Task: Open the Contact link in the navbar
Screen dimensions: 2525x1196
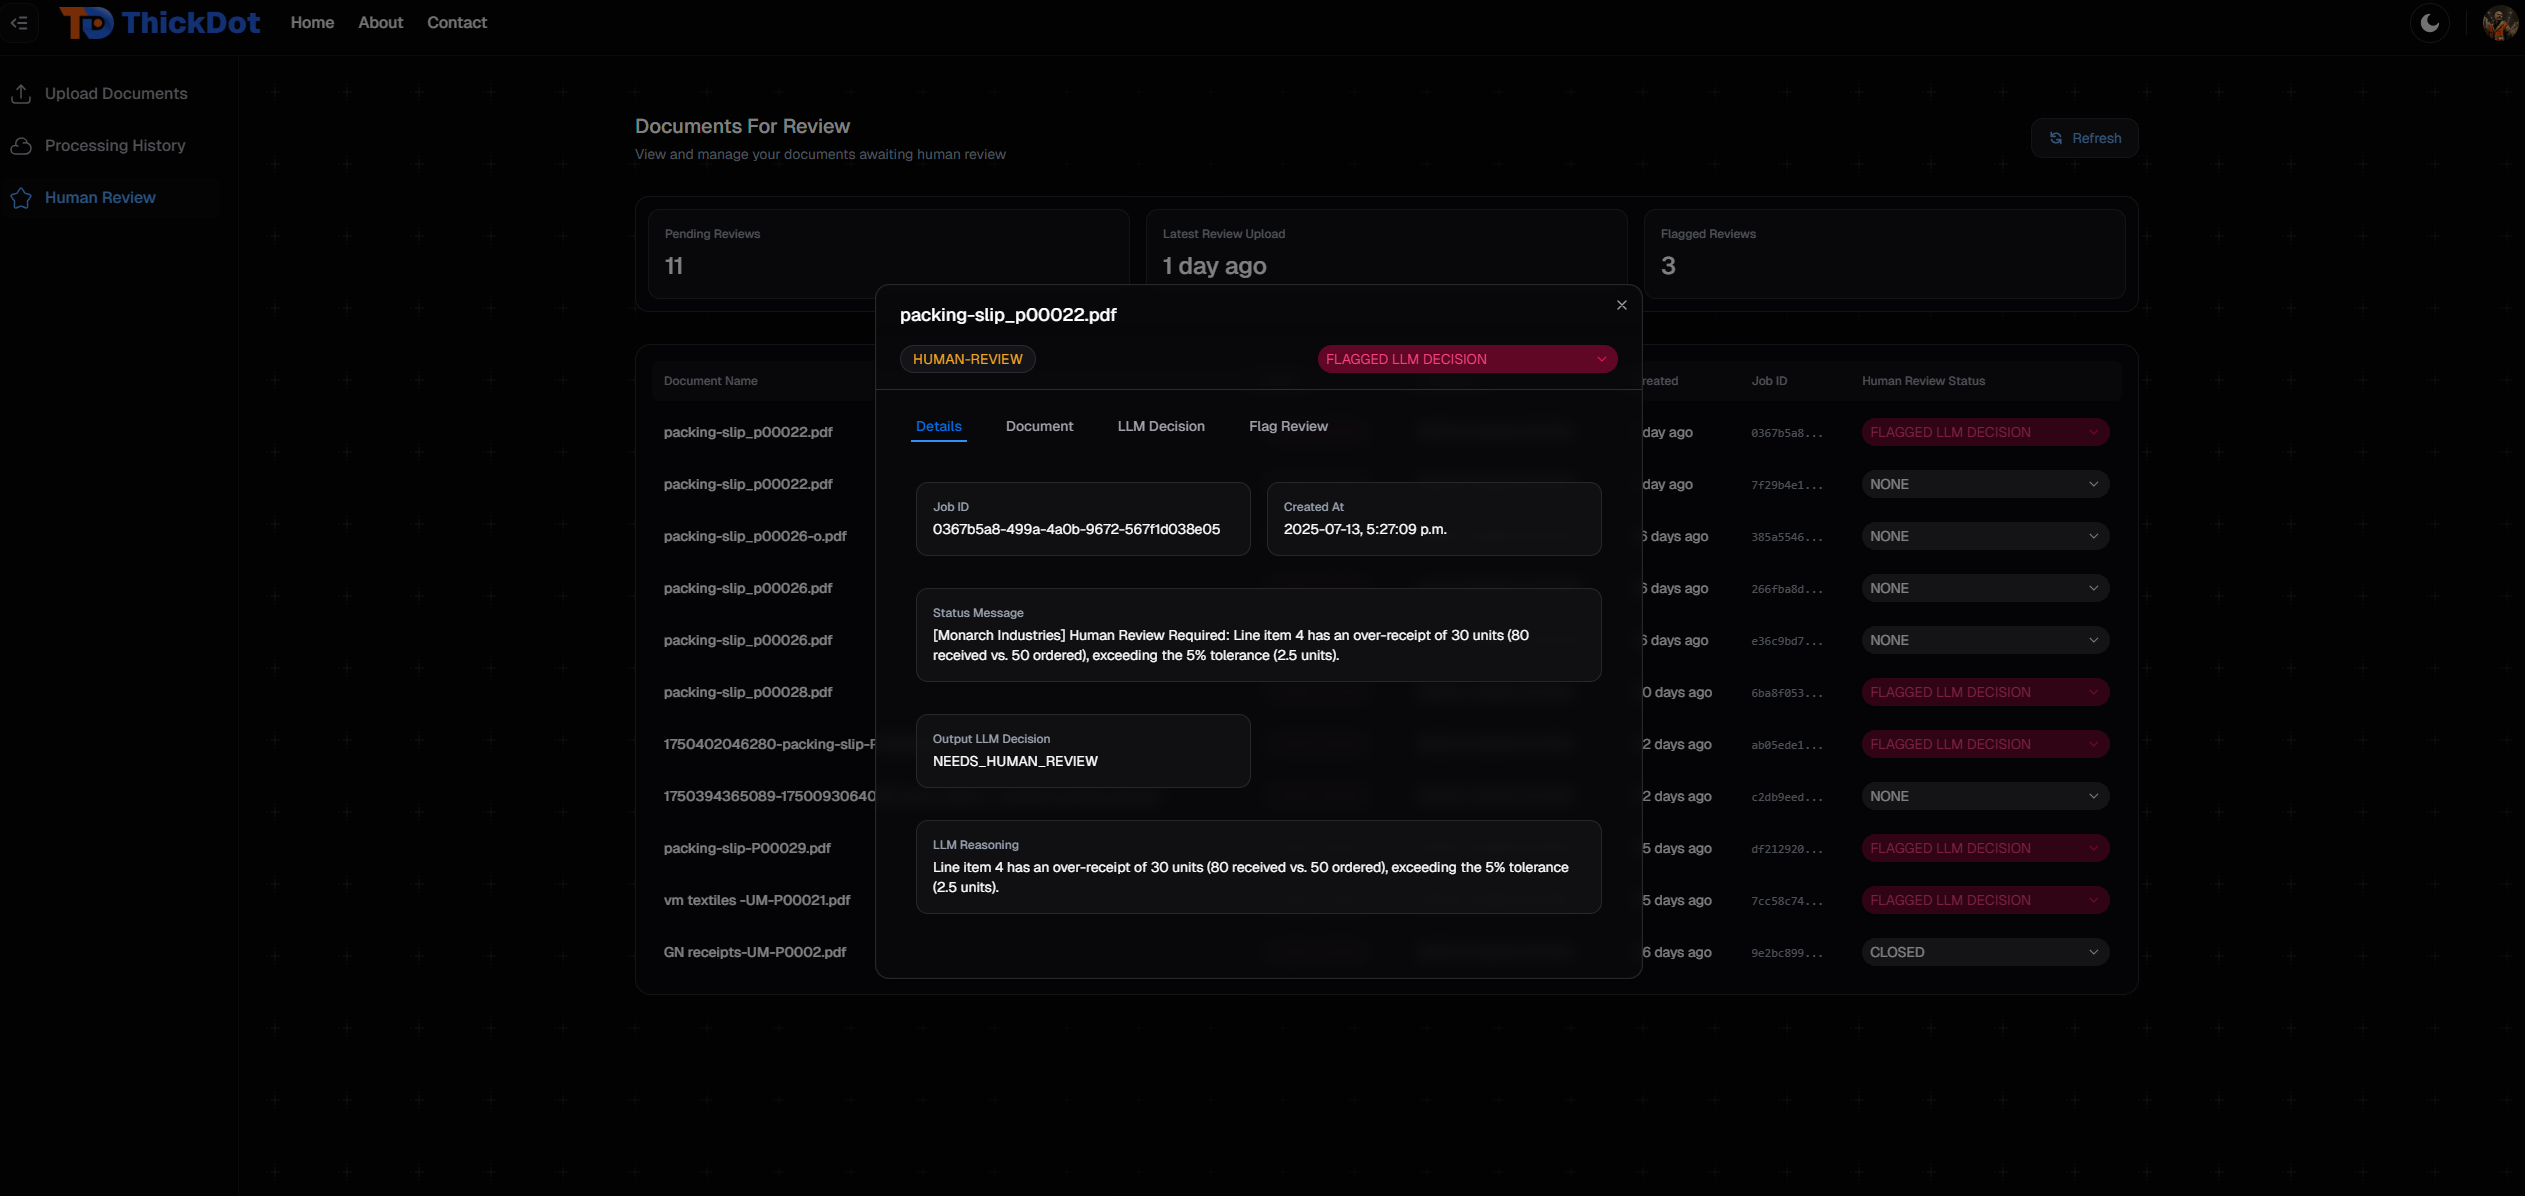Action: click(456, 22)
